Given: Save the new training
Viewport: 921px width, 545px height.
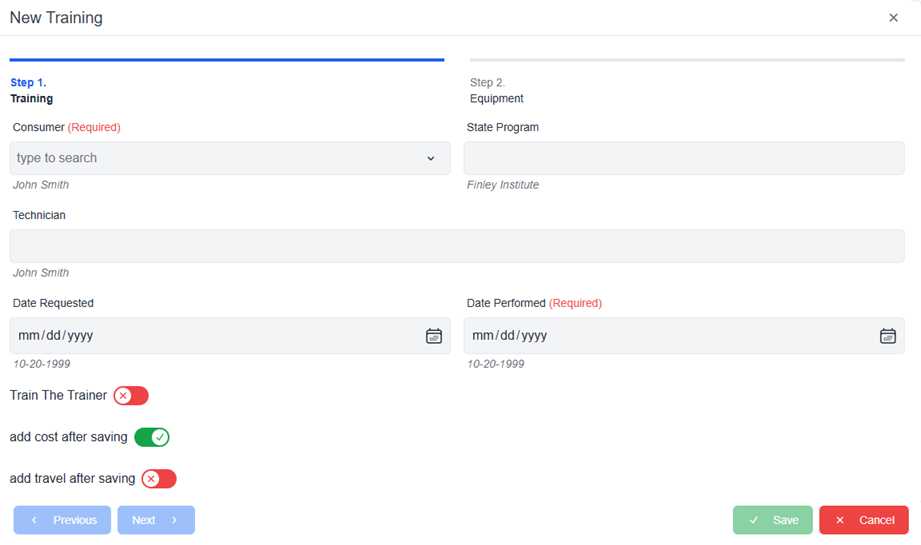Looking at the screenshot, I should [x=772, y=520].
